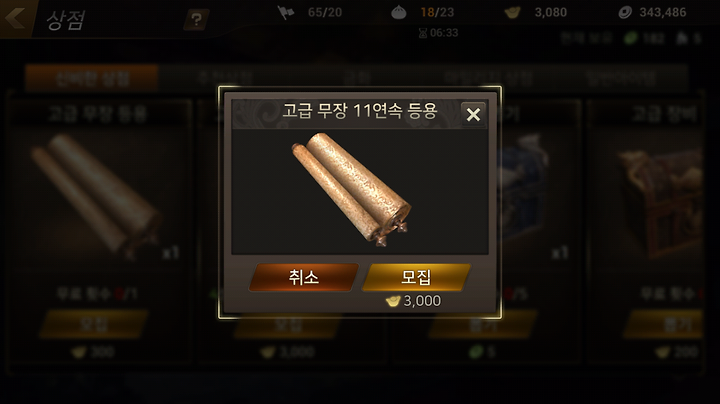Tap the back arrow next to 상점
The image size is (720, 404).
(15, 18)
